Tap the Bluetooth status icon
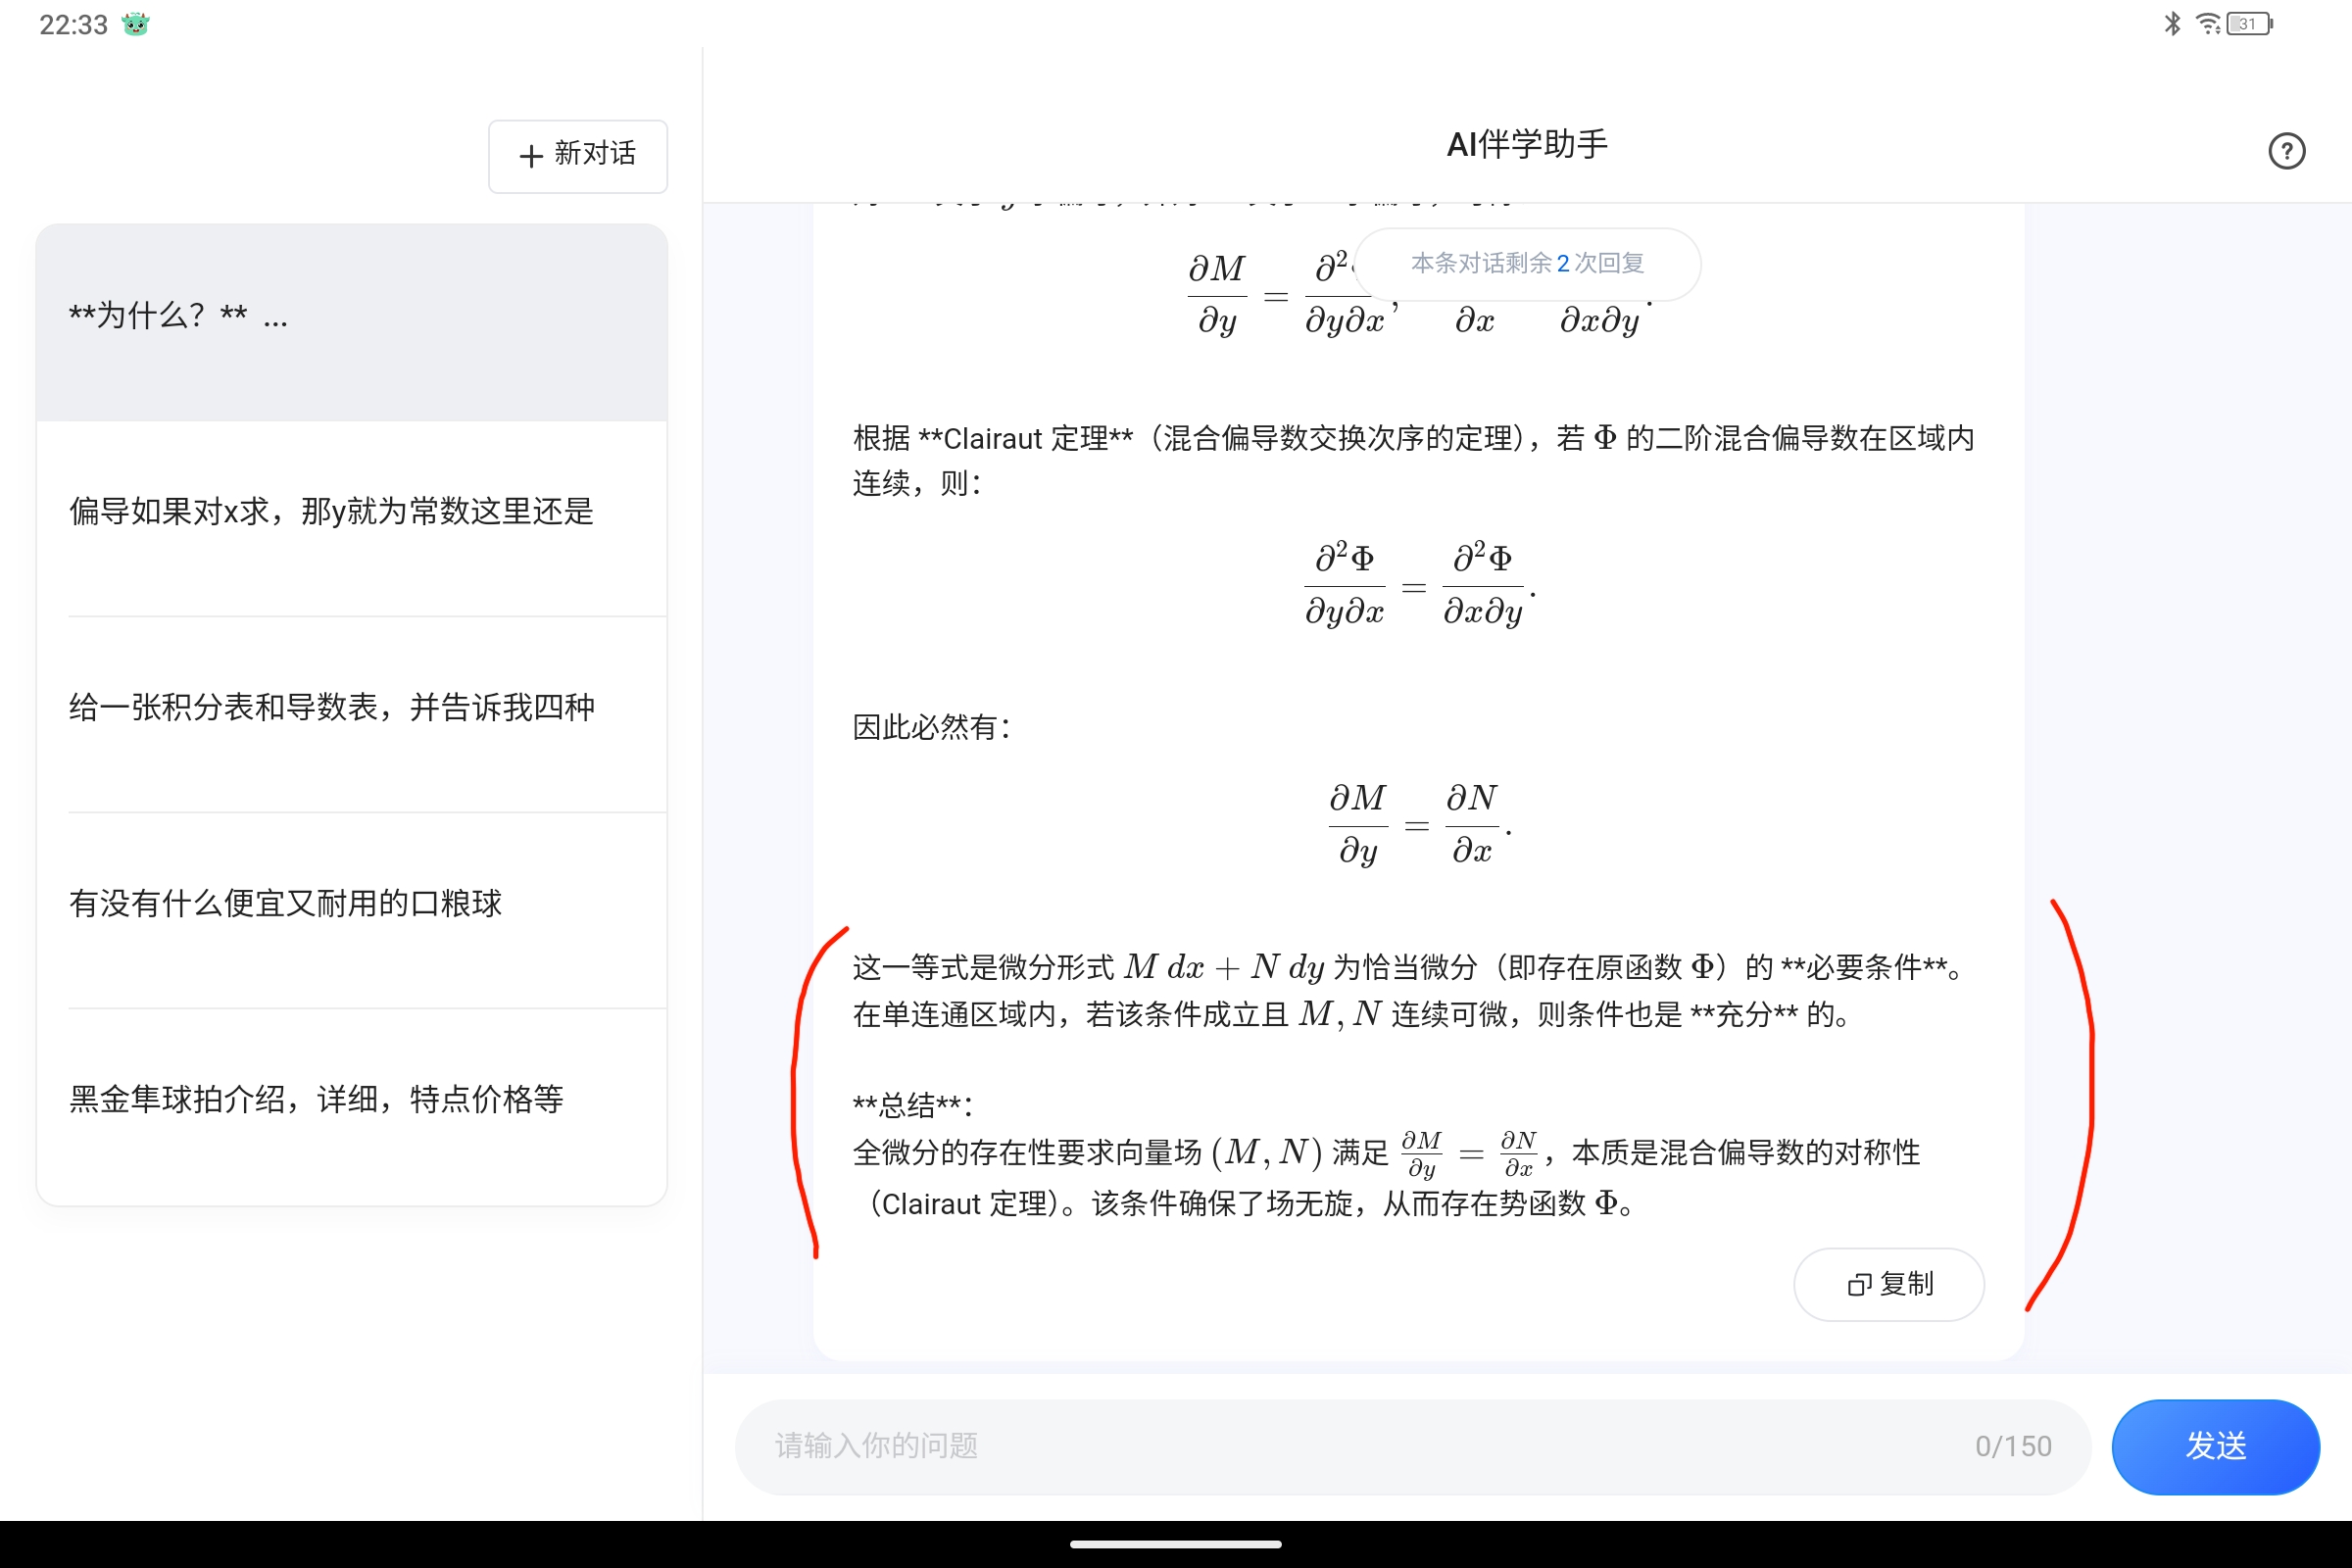The height and width of the screenshot is (1568, 2352). (x=2172, y=24)
